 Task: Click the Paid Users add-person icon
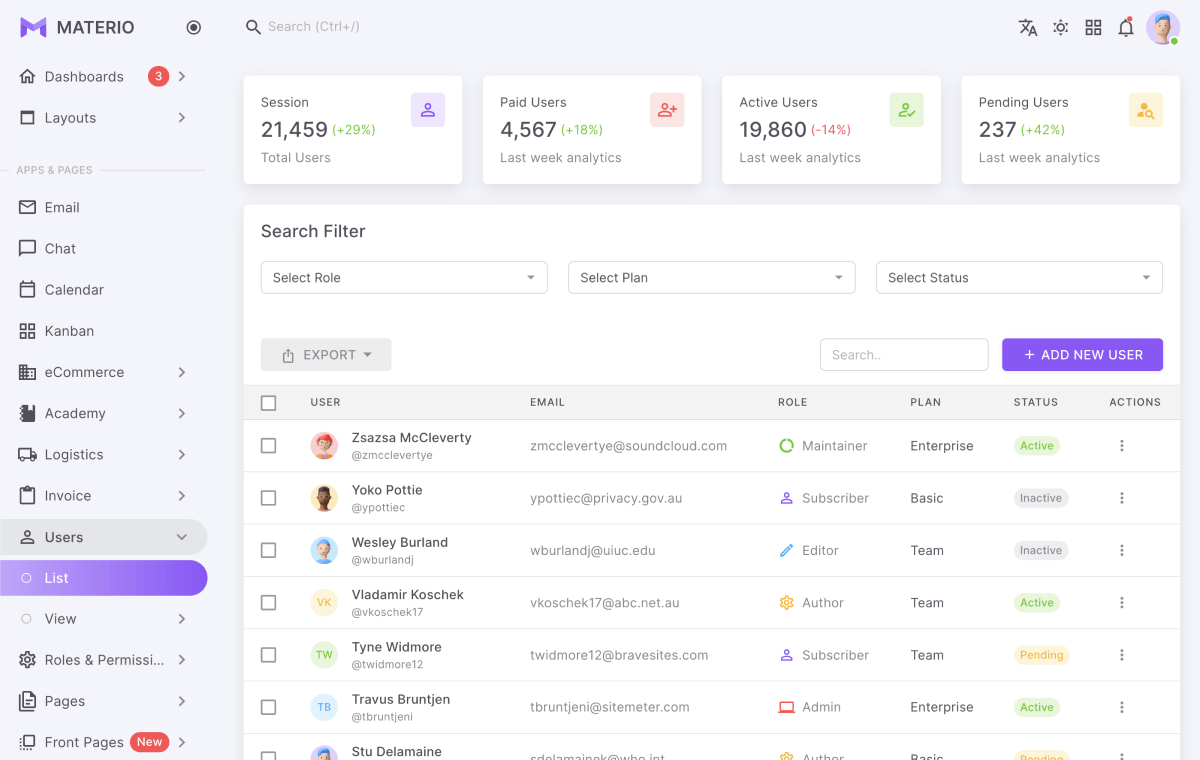(x=667, y=110)
